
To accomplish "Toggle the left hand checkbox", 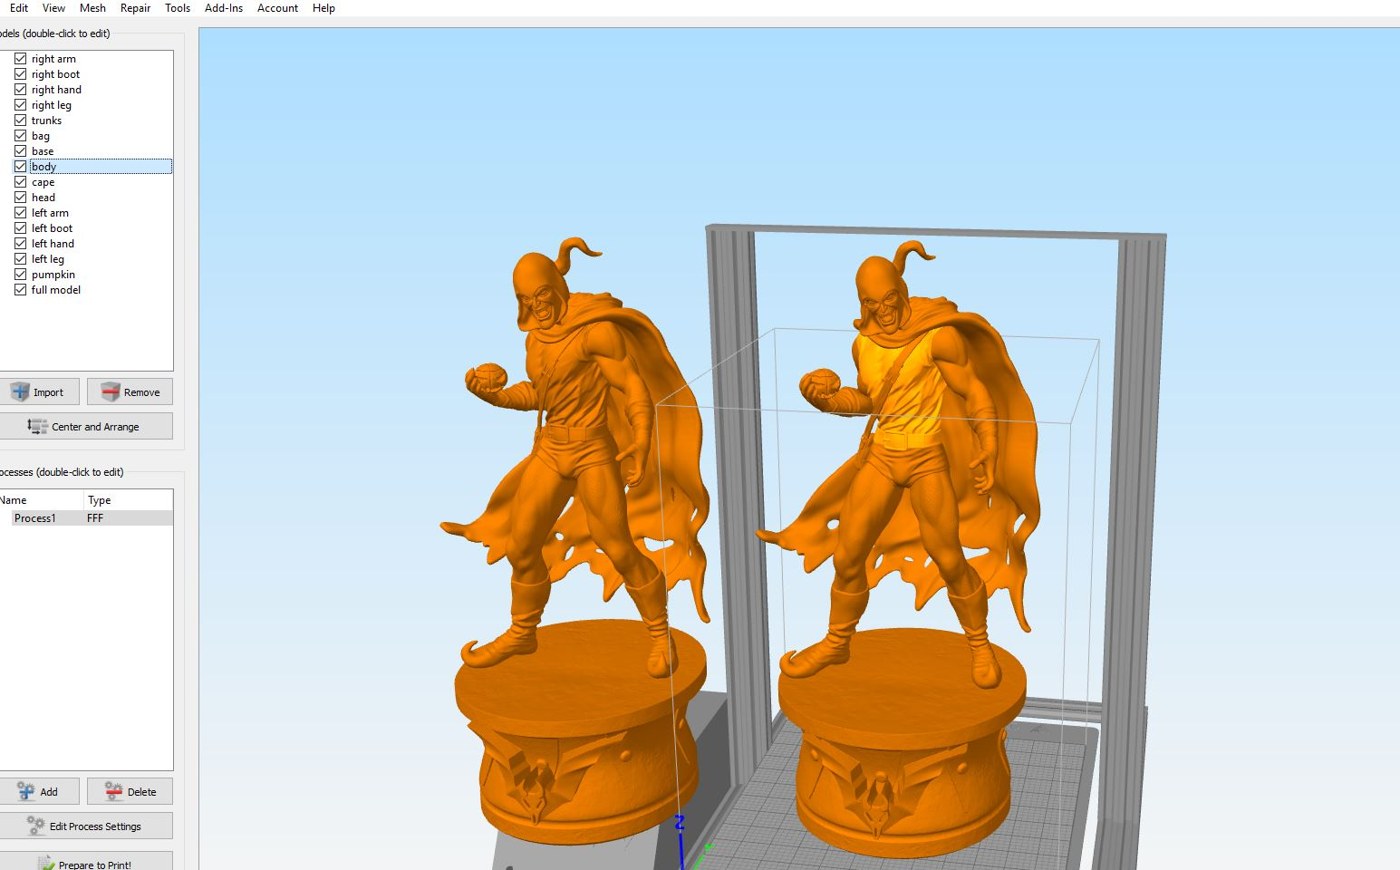I will 20,243.
